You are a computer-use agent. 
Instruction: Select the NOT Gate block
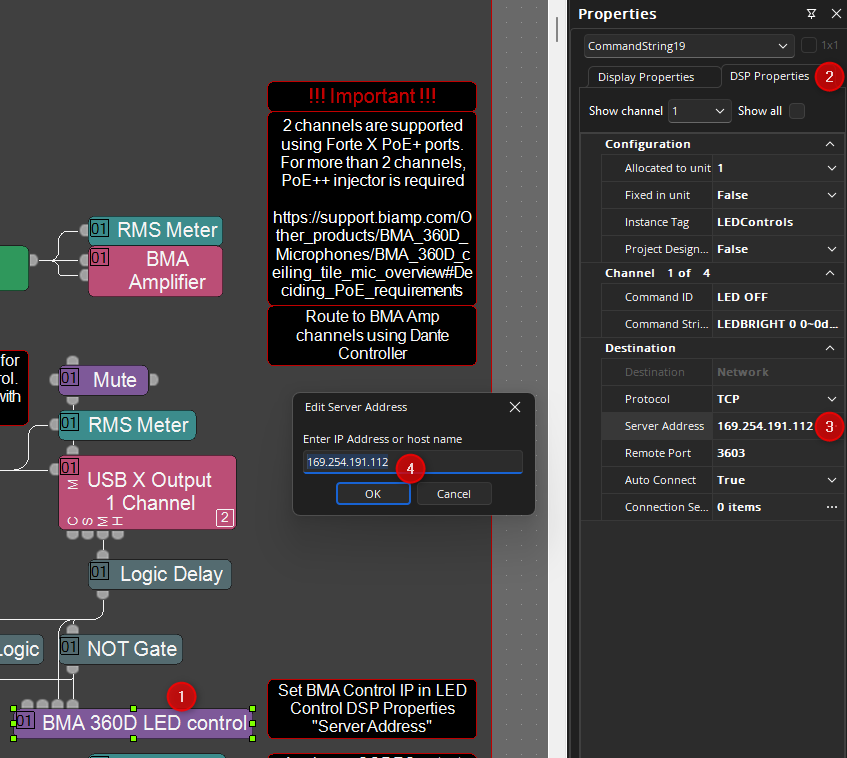coord(120,649)
